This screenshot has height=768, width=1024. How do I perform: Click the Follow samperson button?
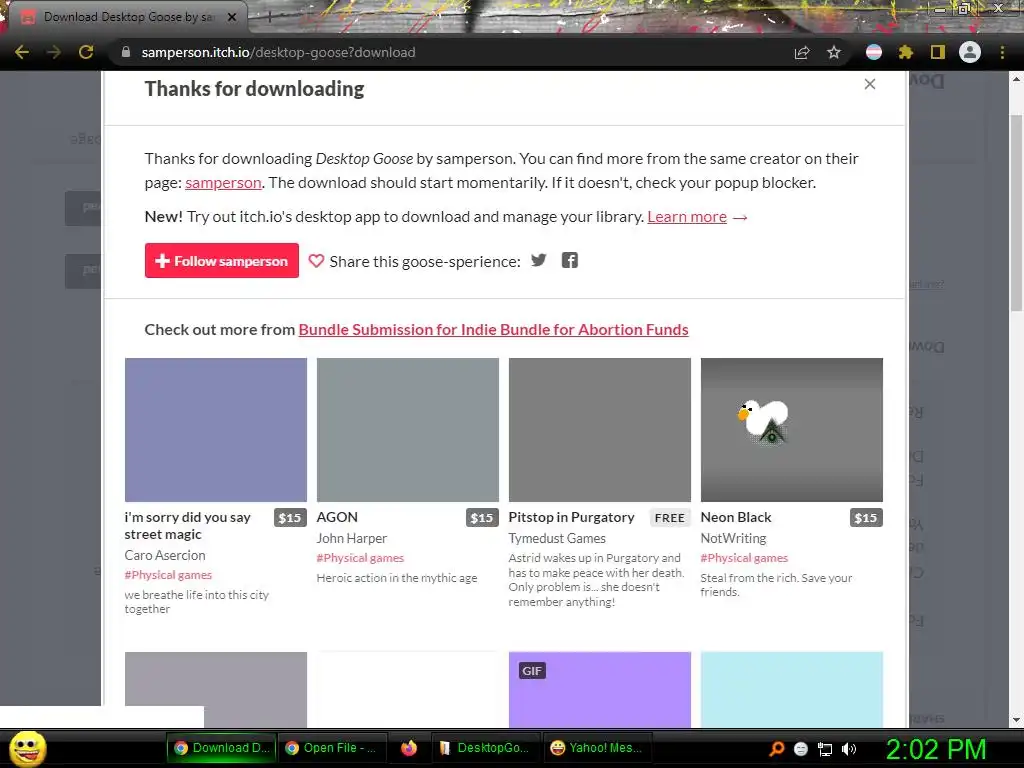tap(222, 261)
